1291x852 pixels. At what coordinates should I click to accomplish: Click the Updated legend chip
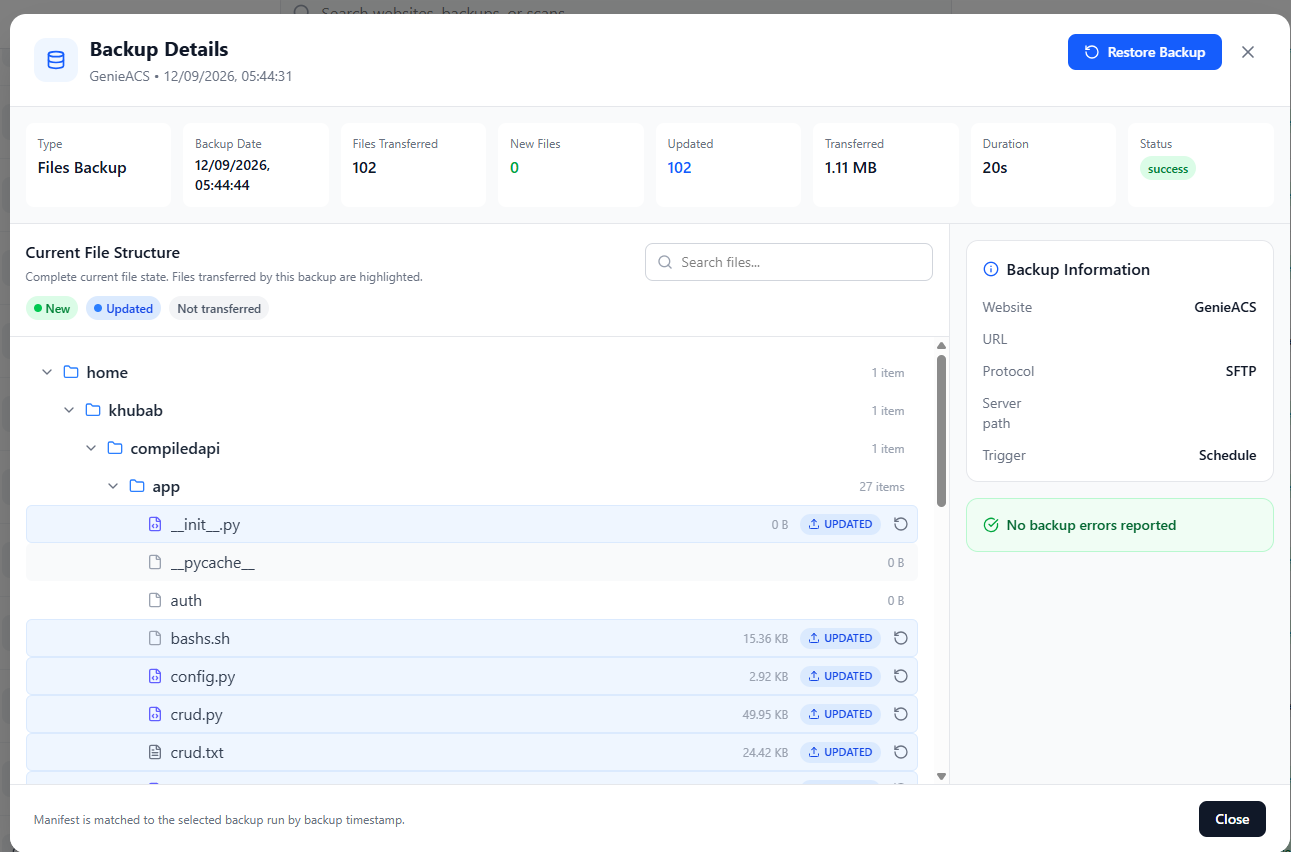coord(123,308)
